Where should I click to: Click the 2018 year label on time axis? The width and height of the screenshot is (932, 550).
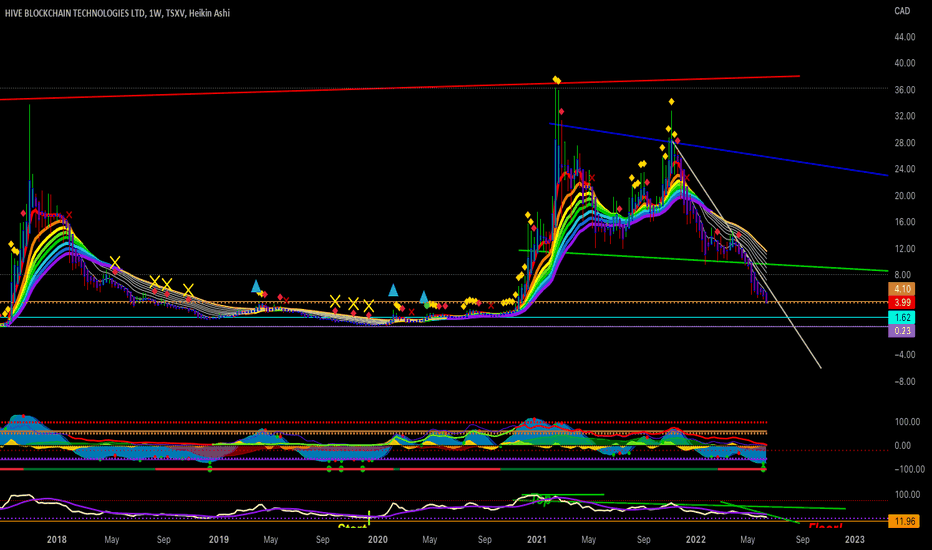coord(56,540)
